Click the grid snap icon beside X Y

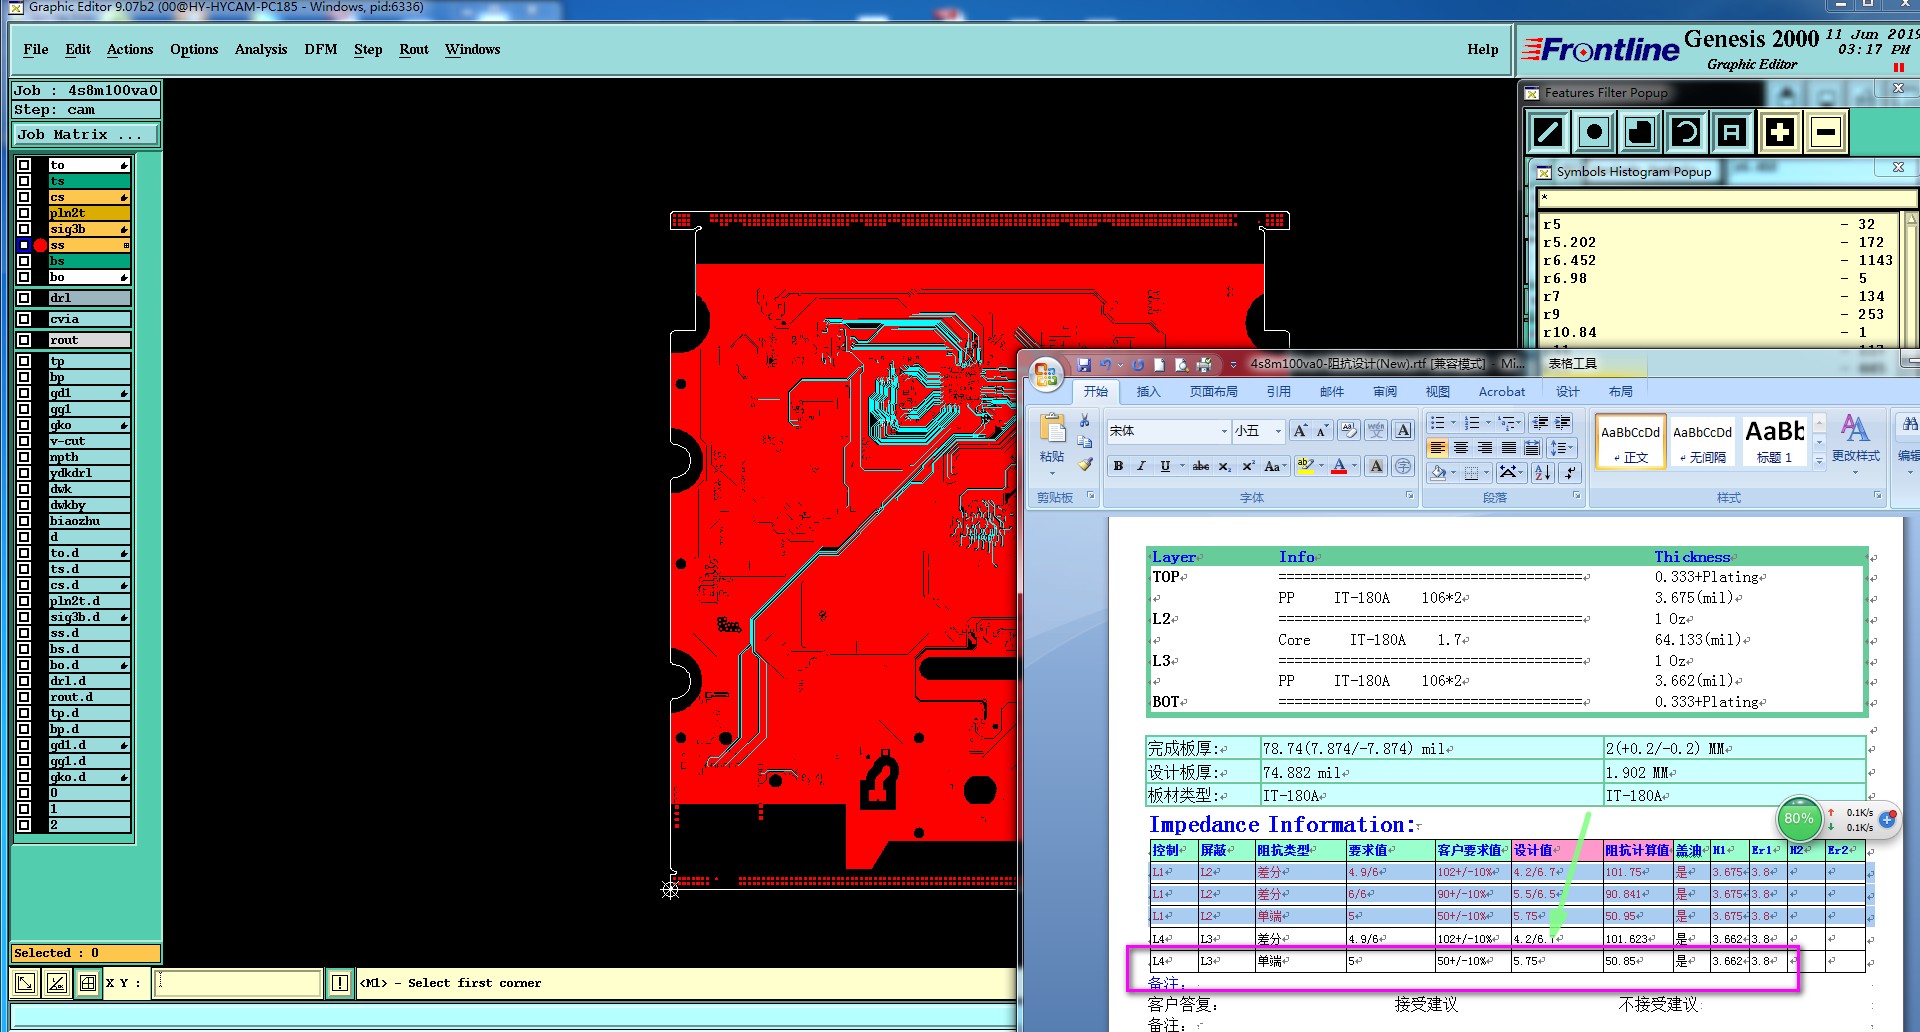(x=88, y=983)
